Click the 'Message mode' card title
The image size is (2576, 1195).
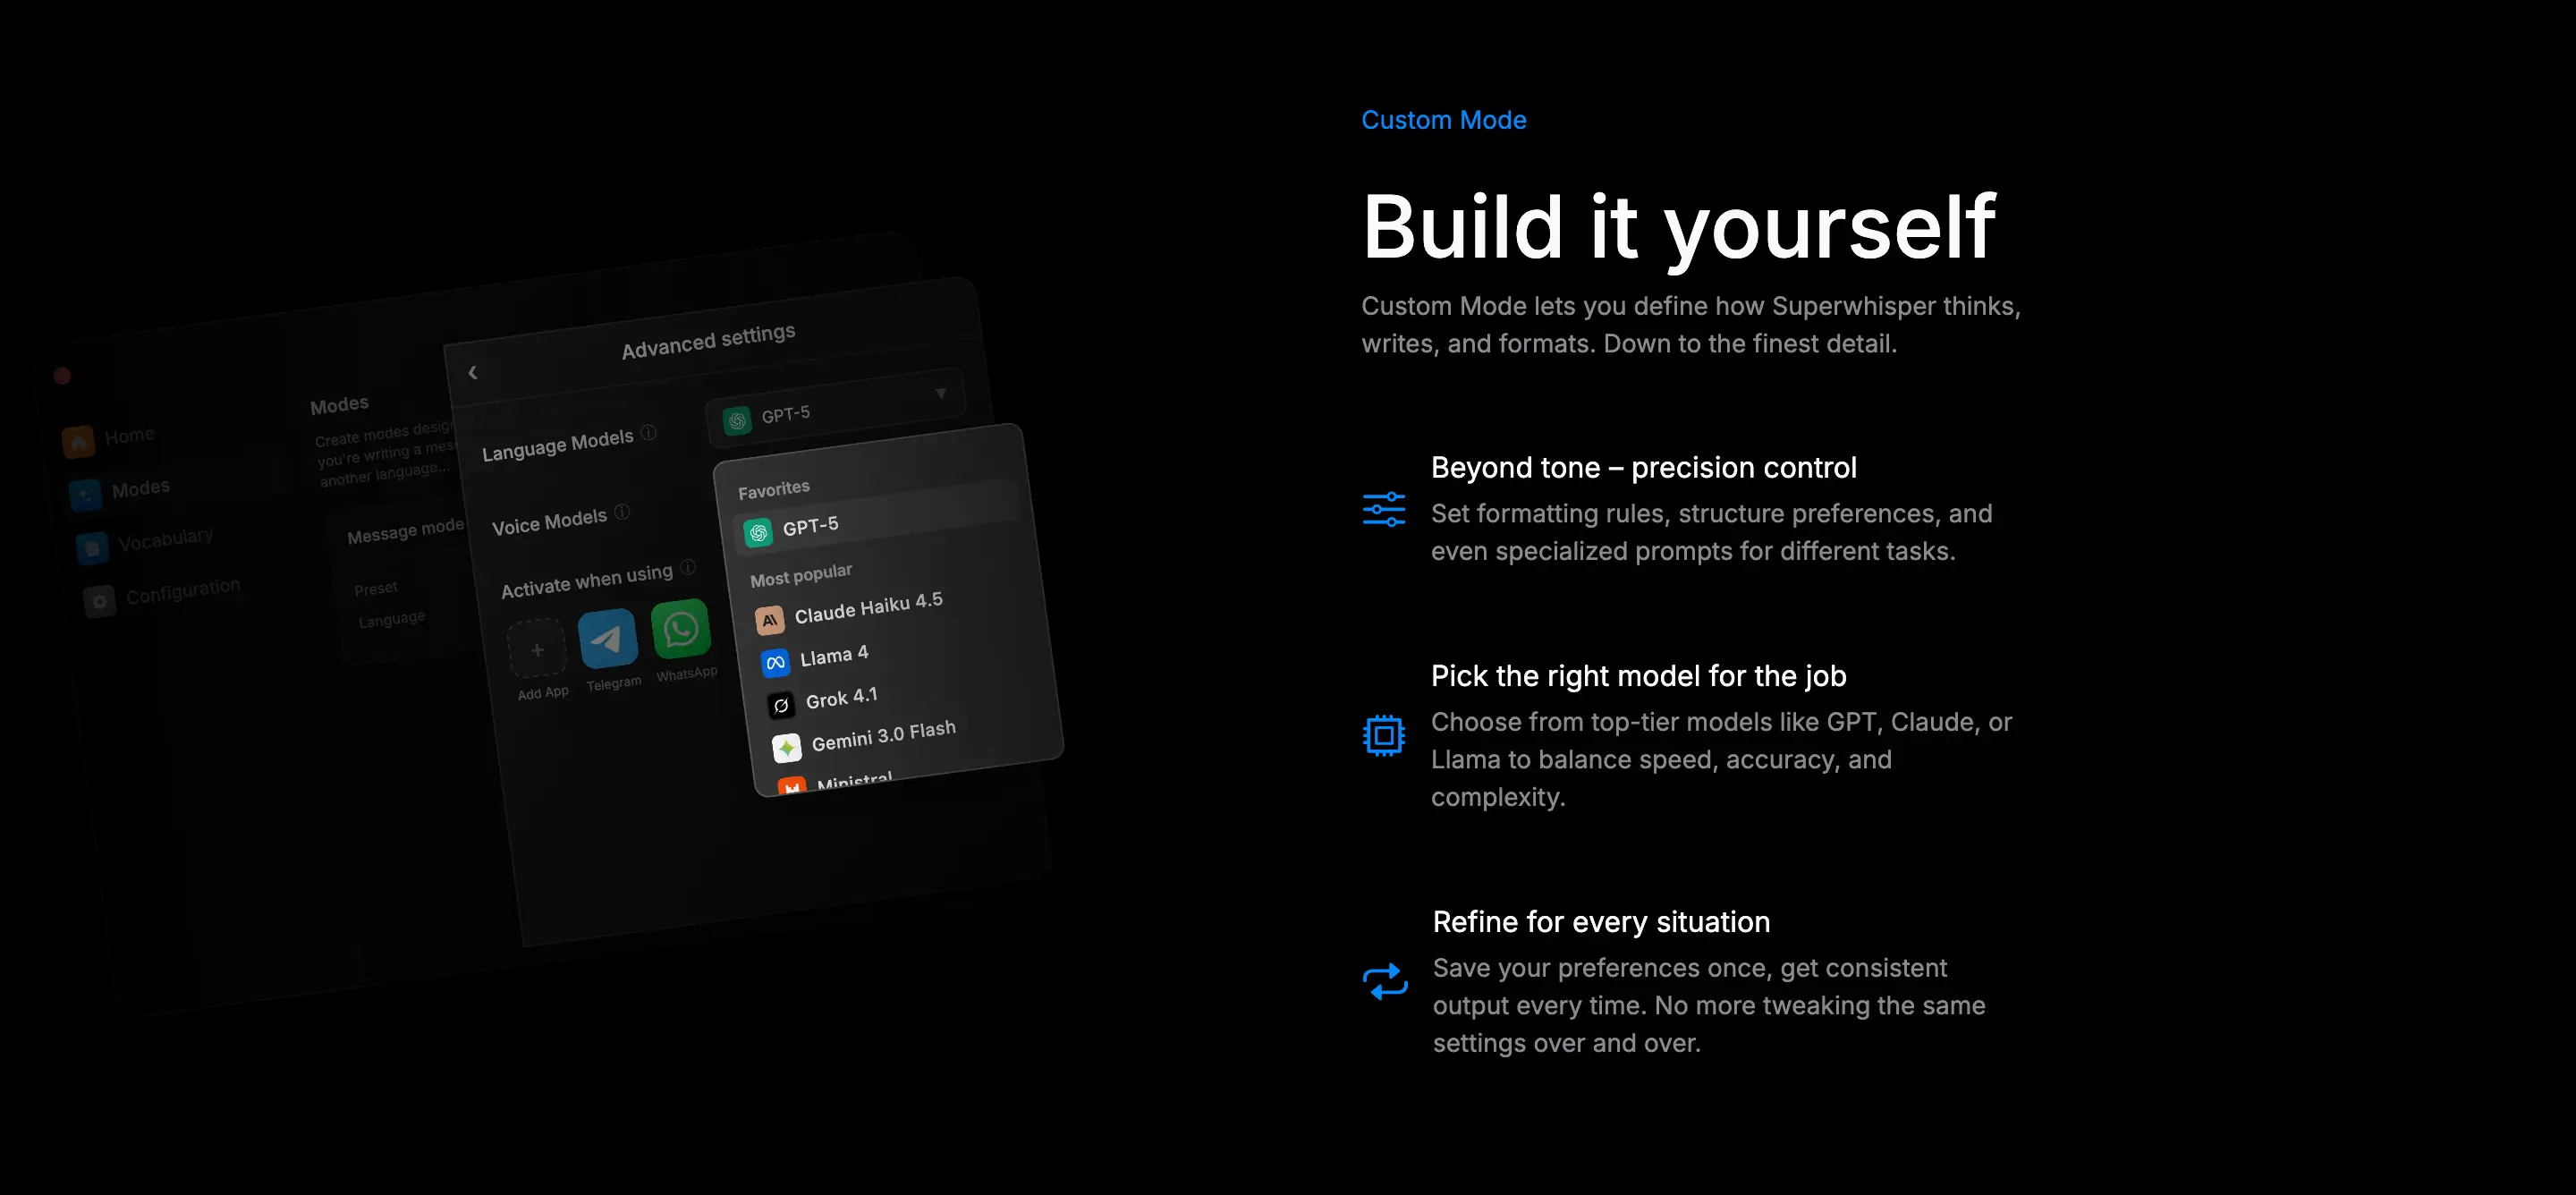[x=405, y=530]
